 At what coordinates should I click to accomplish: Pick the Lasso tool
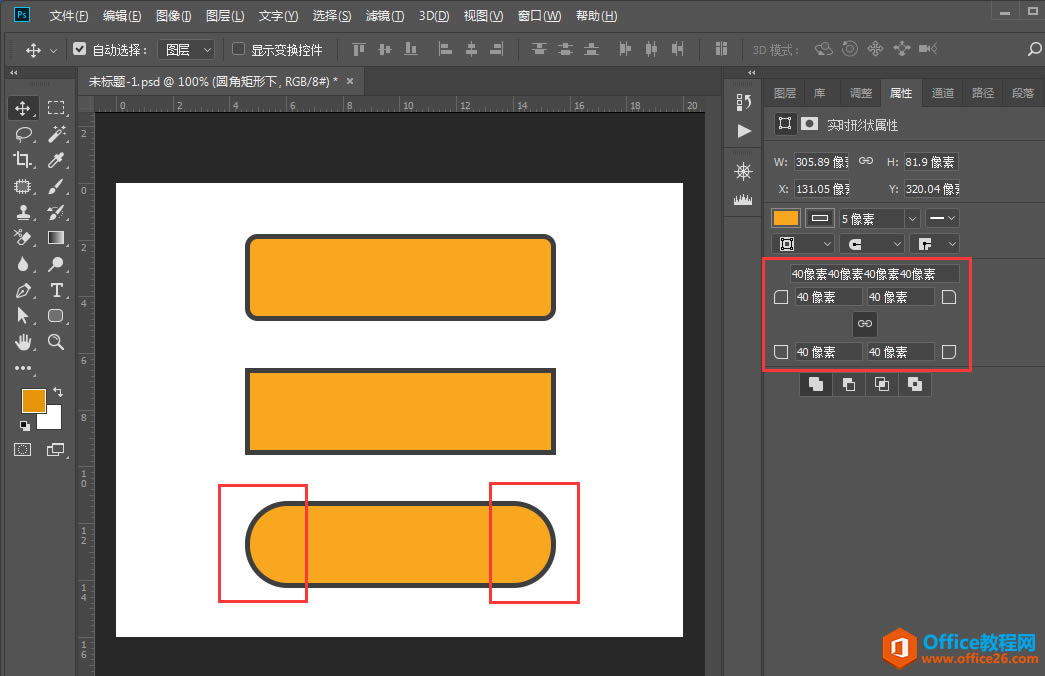point(23,134)
